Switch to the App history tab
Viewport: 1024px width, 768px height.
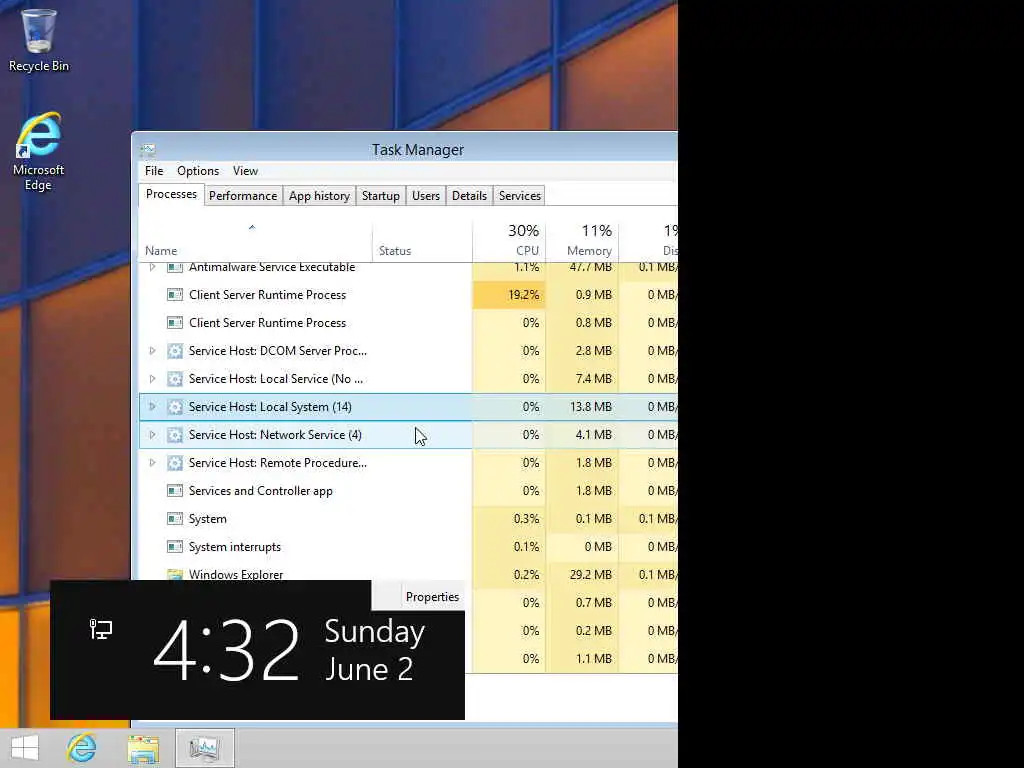[x=319, y=196]
